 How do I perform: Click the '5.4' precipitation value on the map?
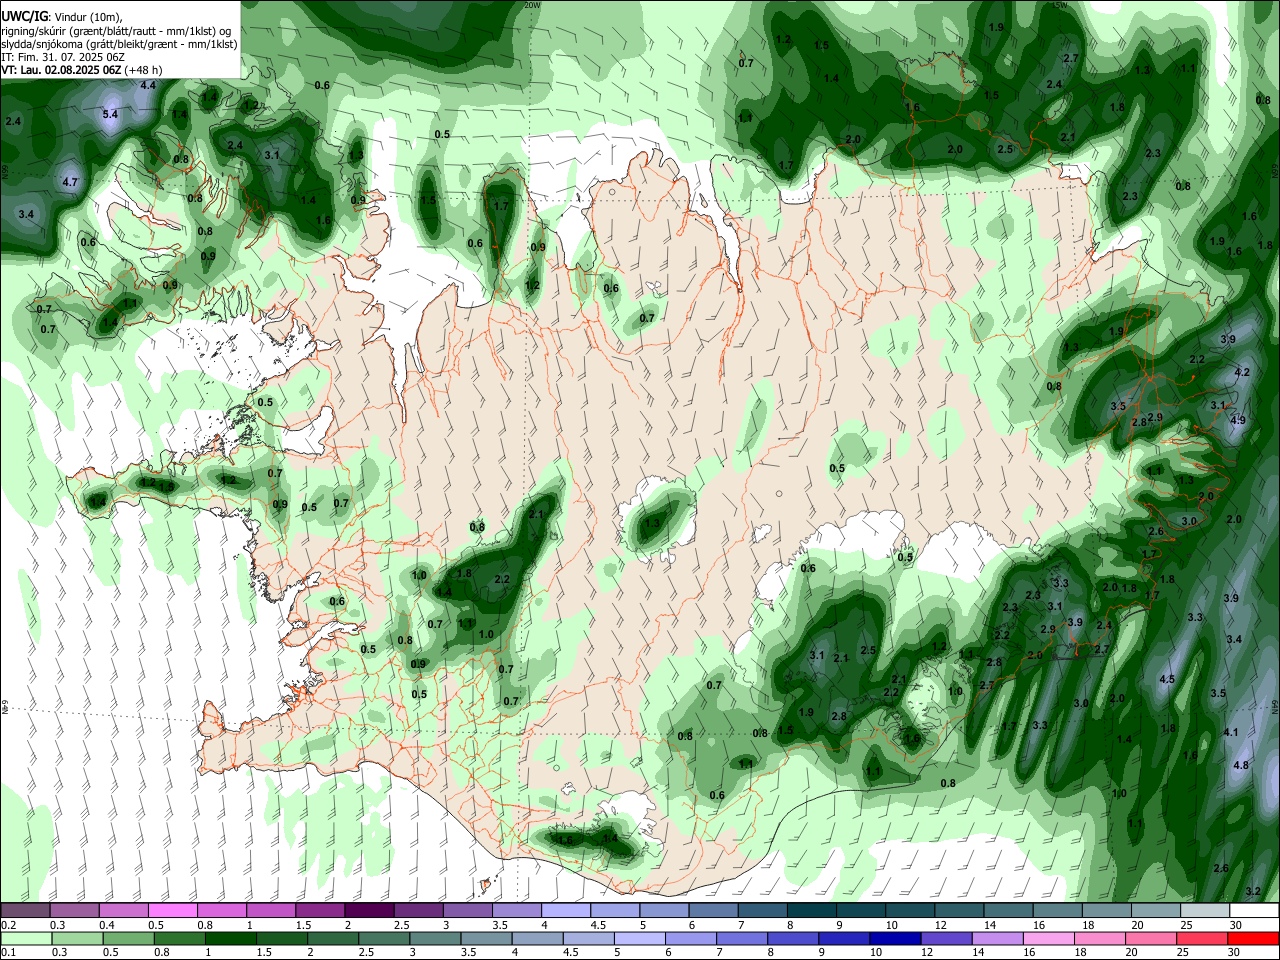click(x=110, y=115)
